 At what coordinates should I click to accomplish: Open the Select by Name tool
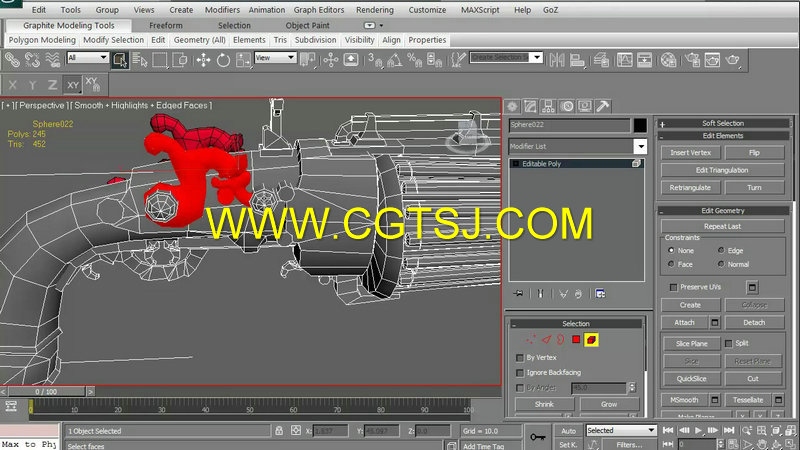click(x=140, y=60)
